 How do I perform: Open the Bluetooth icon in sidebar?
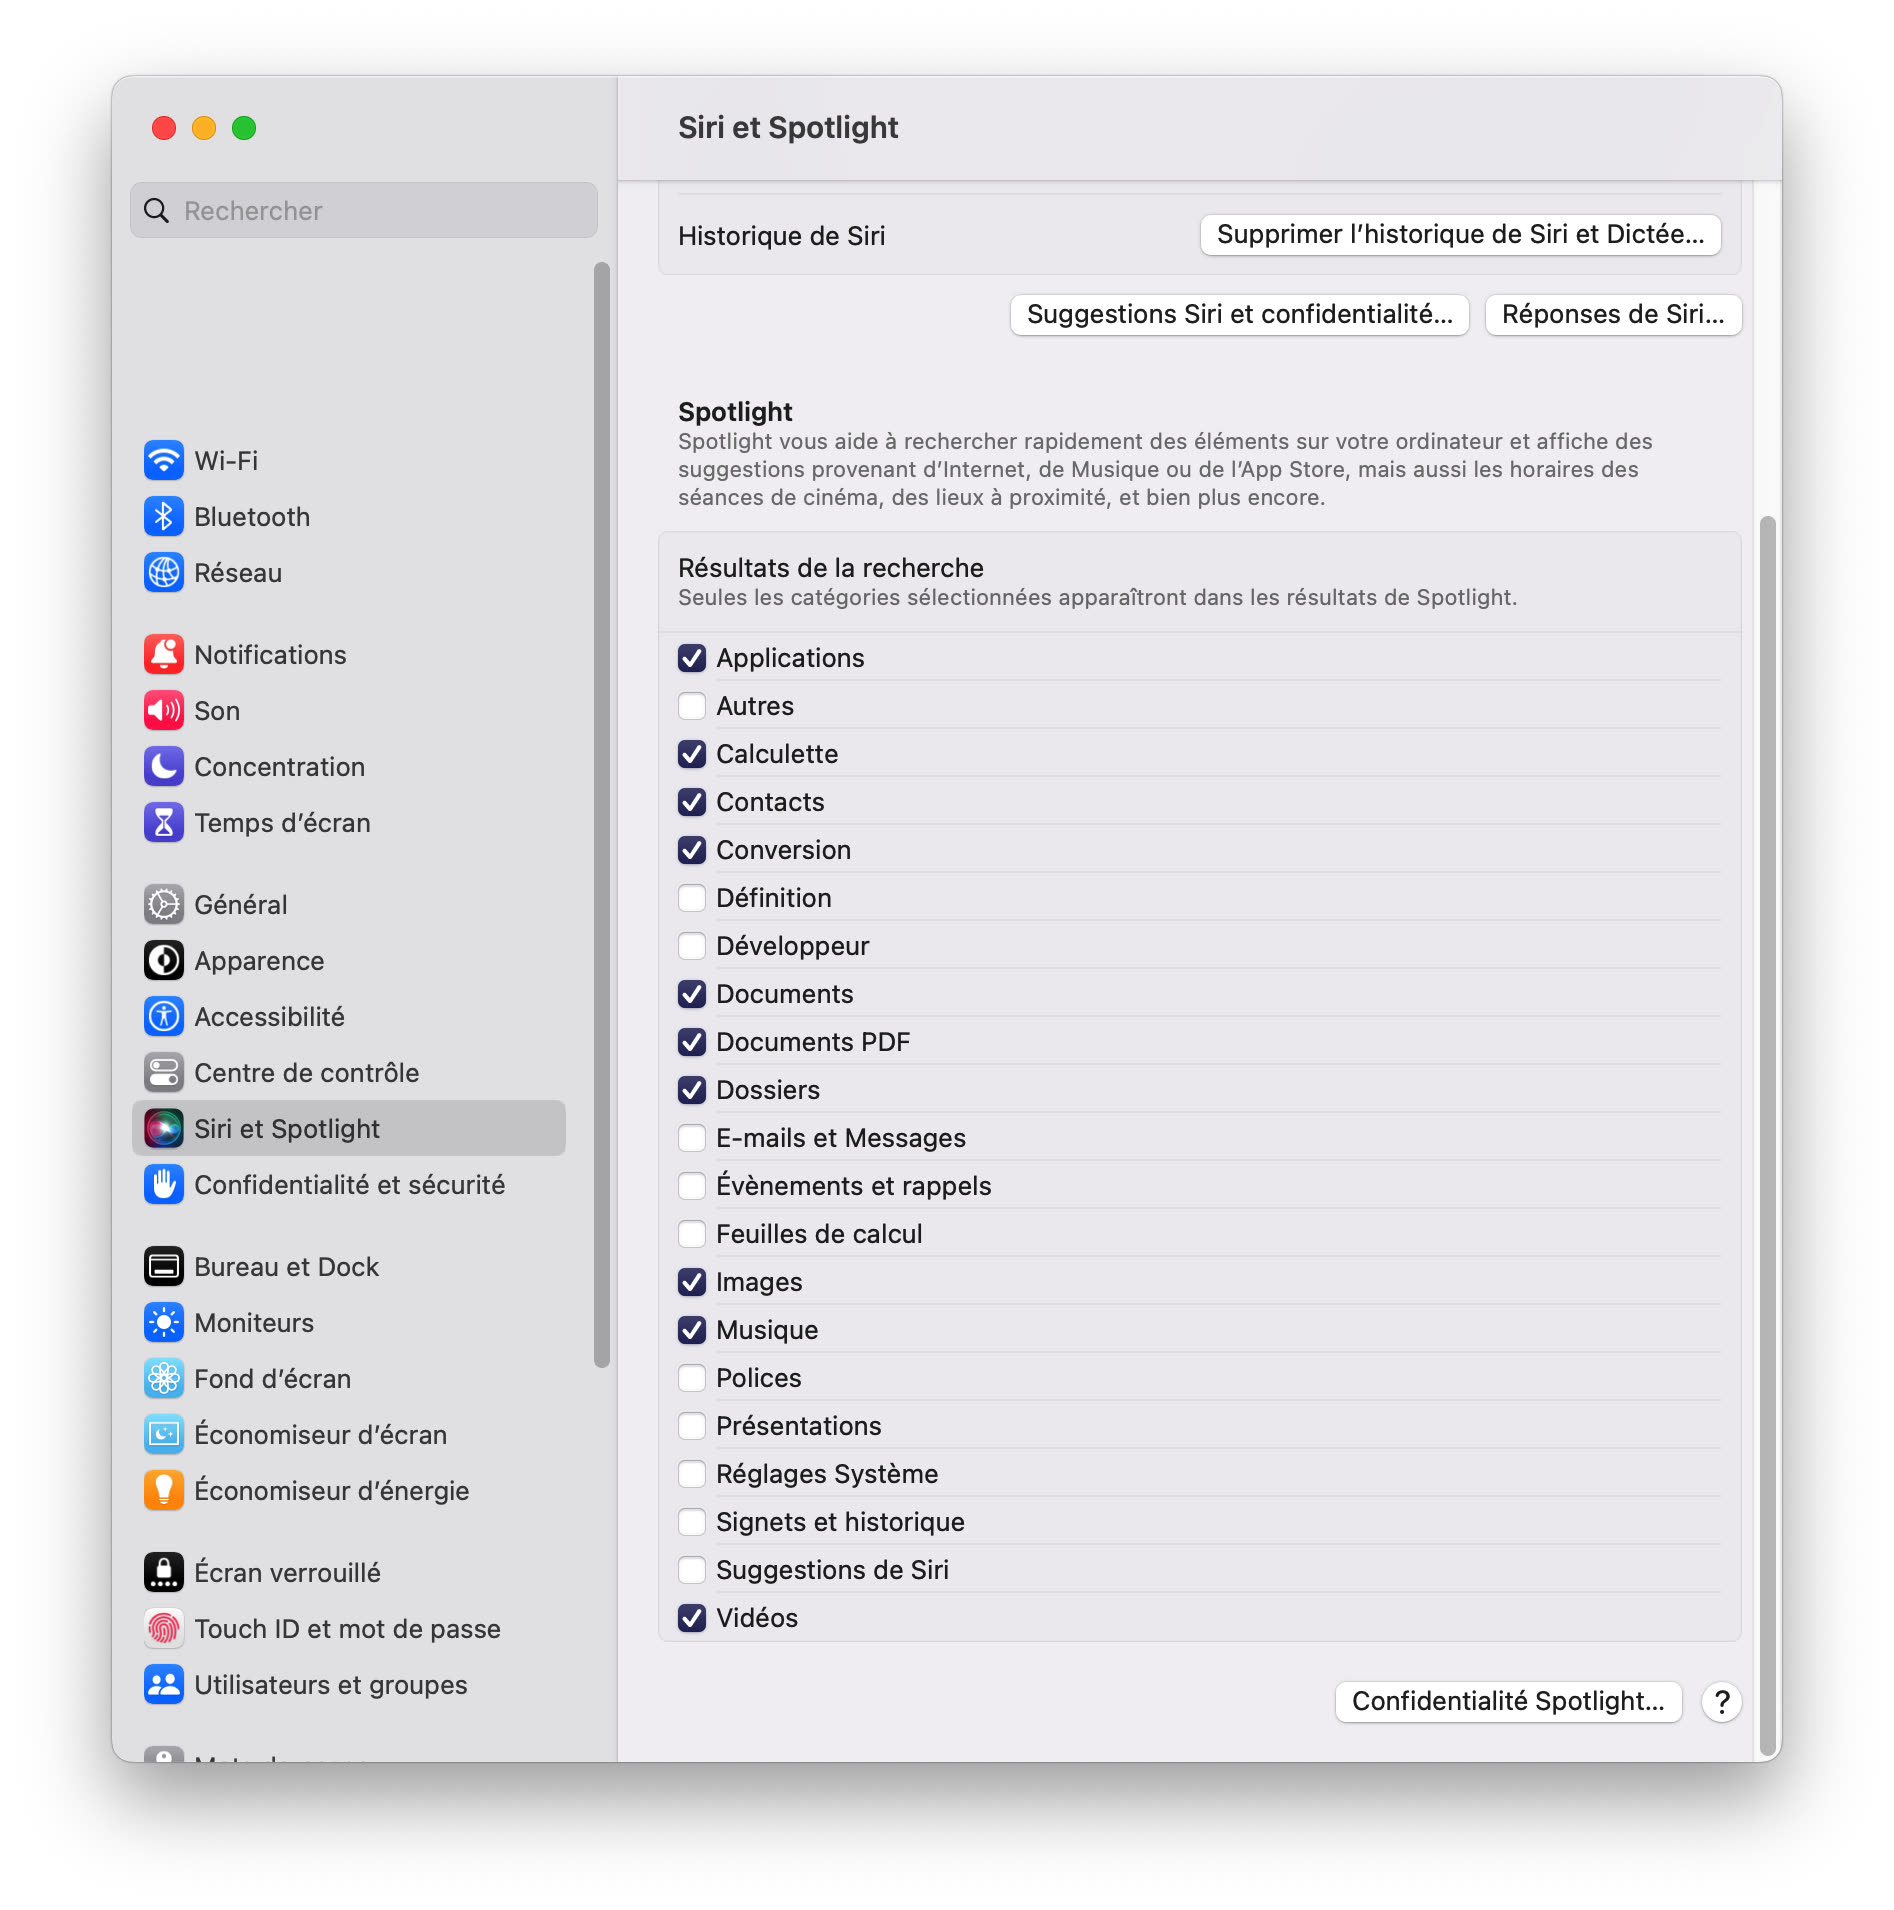pyautogui.click(x=163, y=516)
